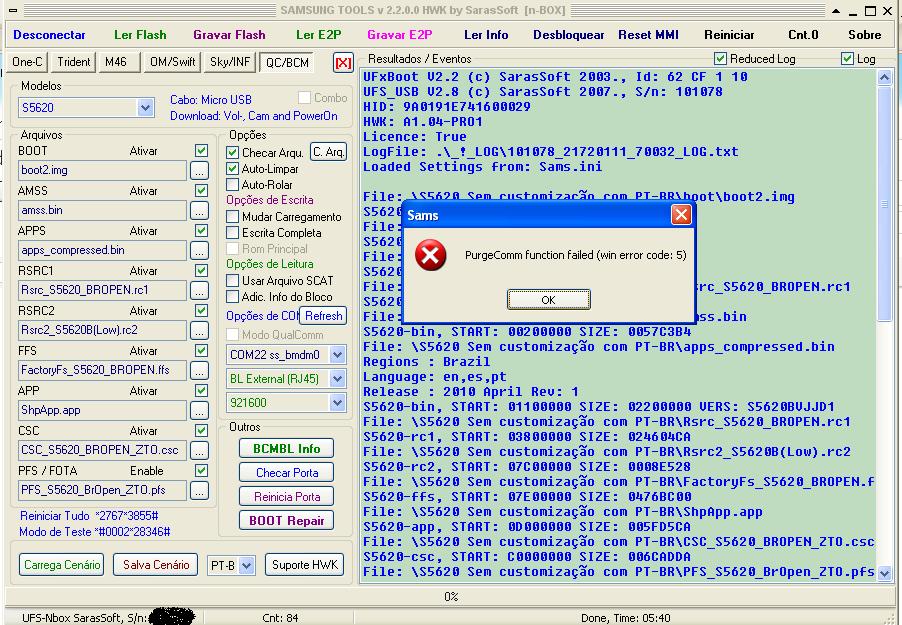Click the C. Arq. button
Image resolution: width=902 pixels, height=625 pixels.
coord(328,152)
